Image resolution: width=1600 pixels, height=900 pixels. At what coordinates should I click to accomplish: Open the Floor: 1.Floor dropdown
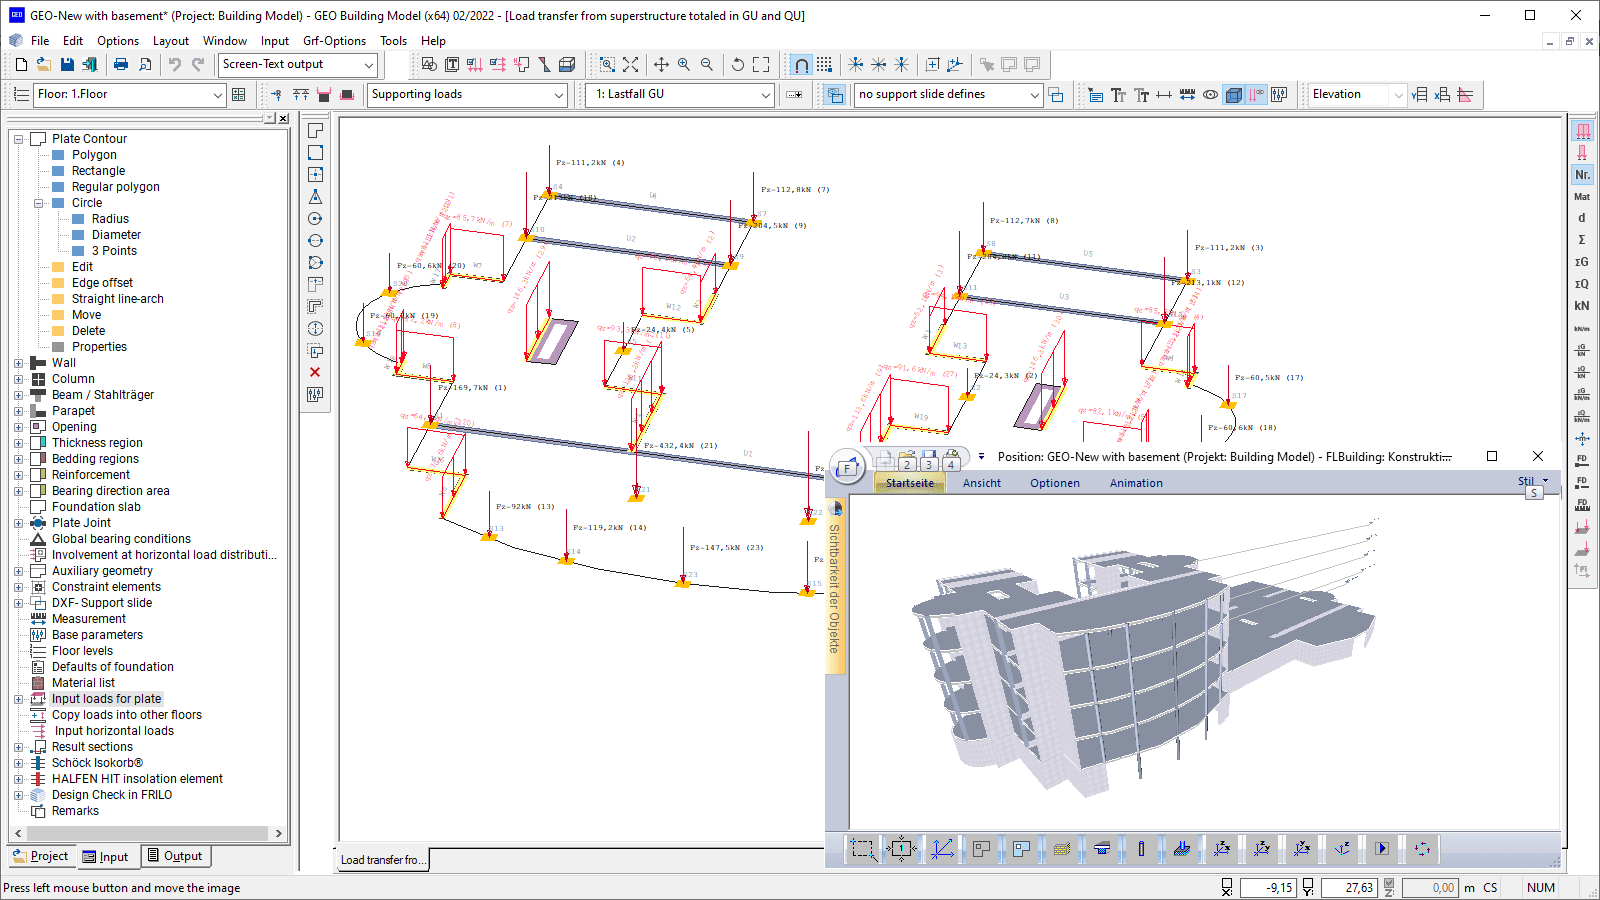(217, 95)
